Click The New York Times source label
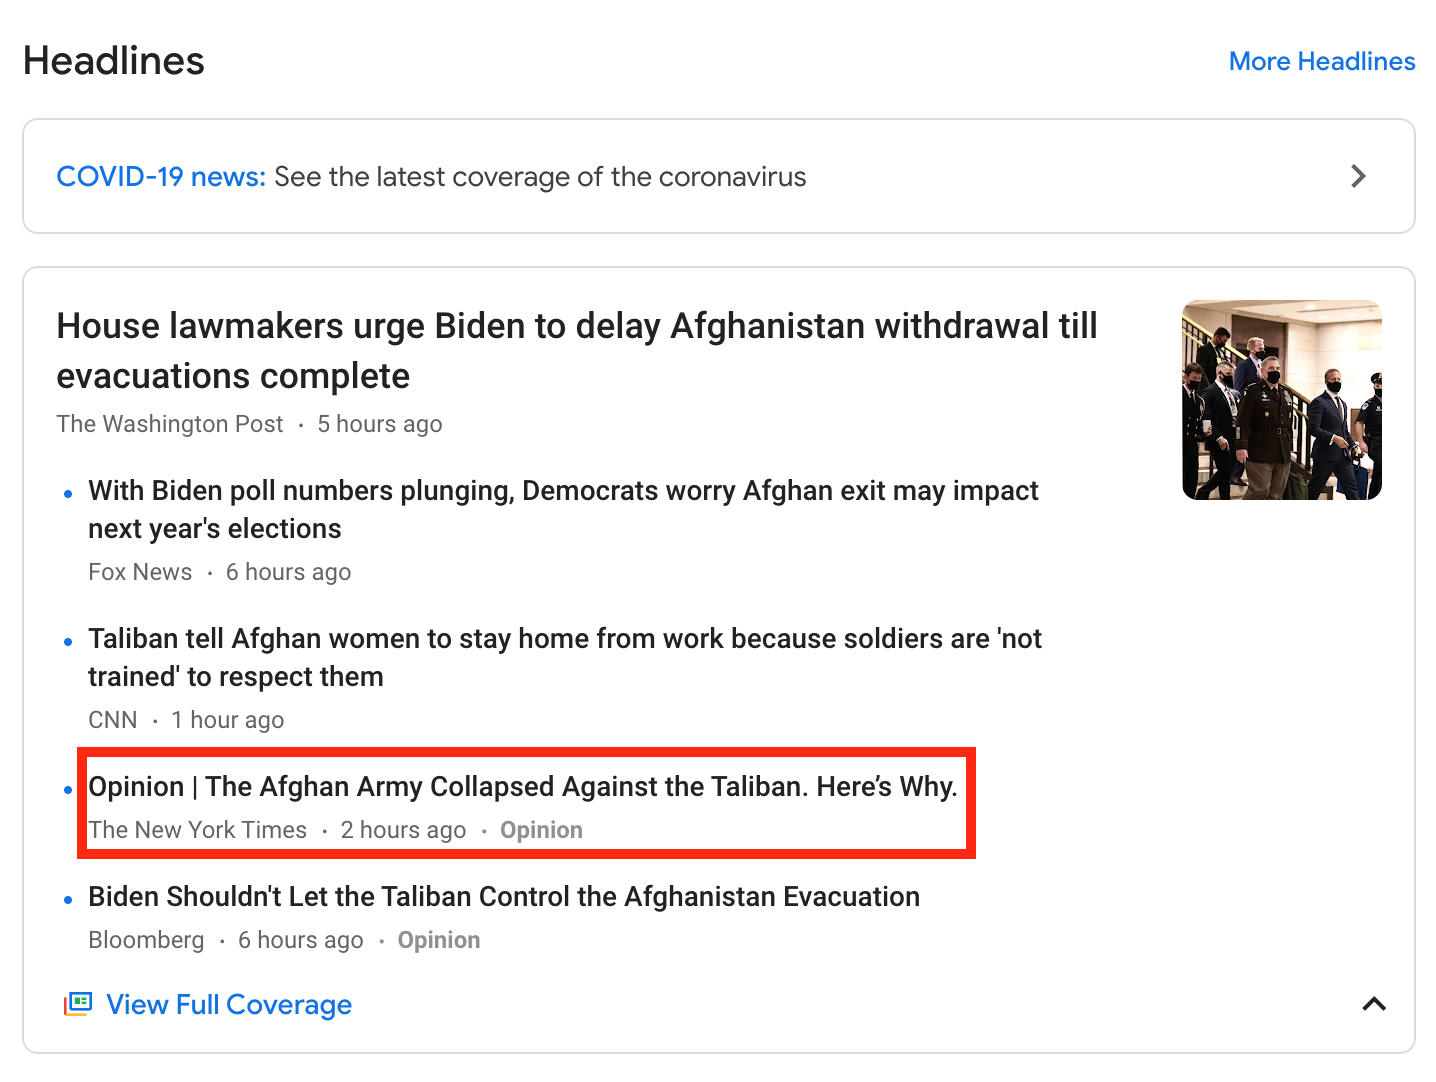 point(198,830)
